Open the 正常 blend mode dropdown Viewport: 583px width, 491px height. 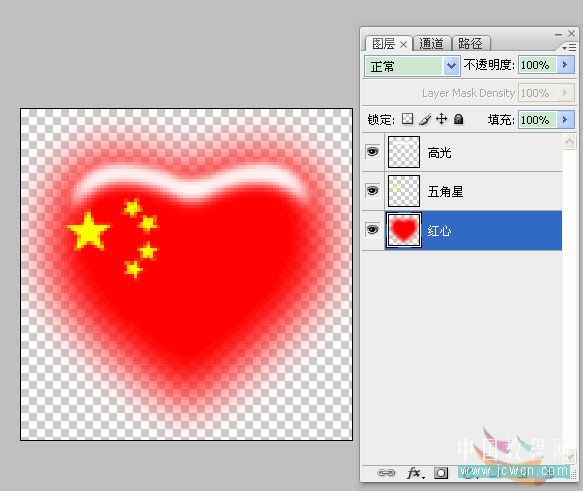click(451, 66)
